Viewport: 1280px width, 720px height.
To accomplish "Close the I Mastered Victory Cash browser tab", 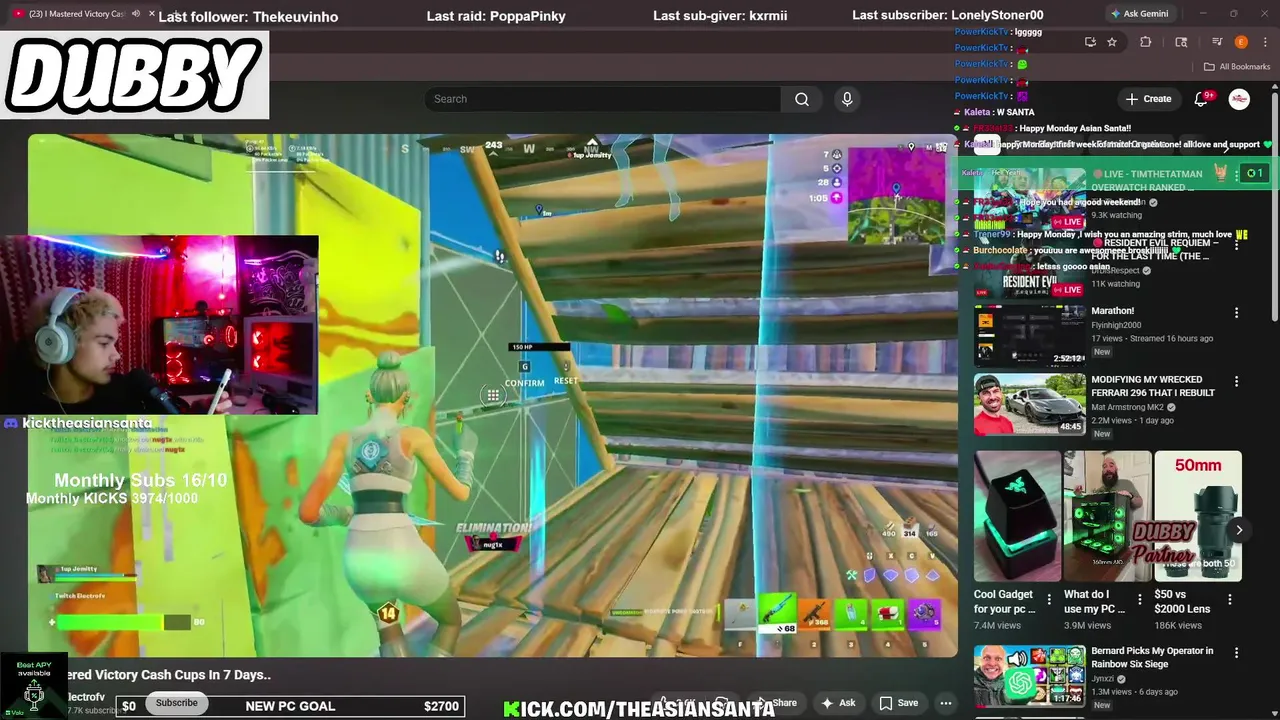I will click(152, 14).
